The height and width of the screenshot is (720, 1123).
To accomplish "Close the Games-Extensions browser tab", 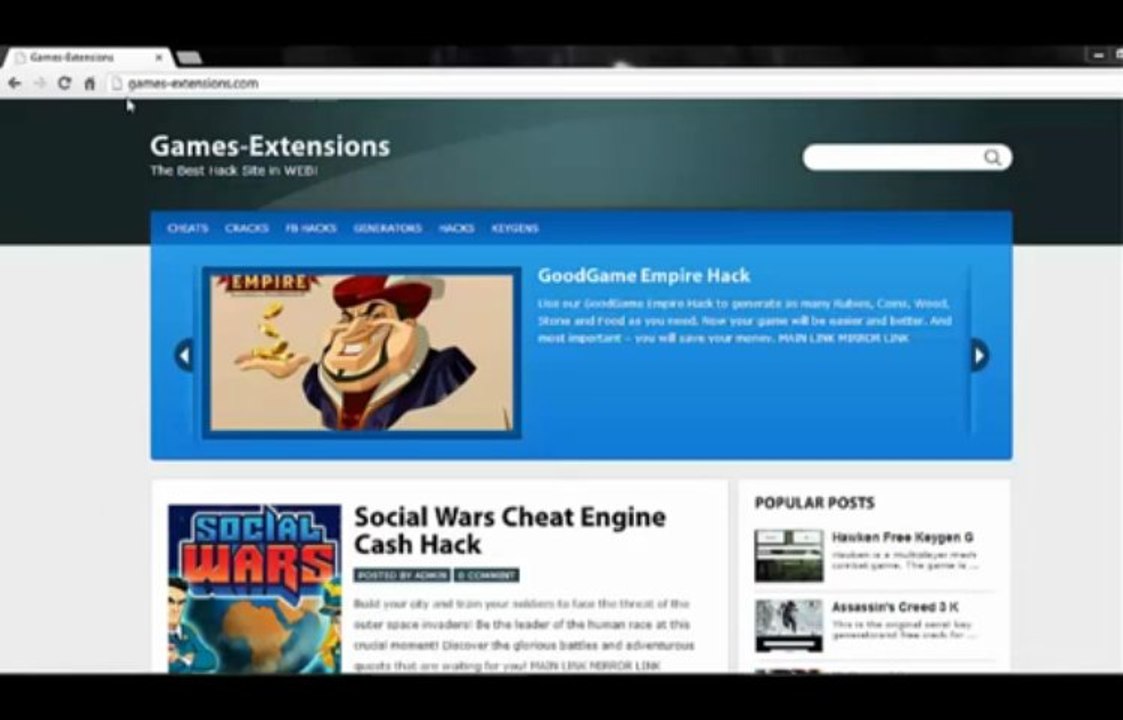I will [159, 57].
